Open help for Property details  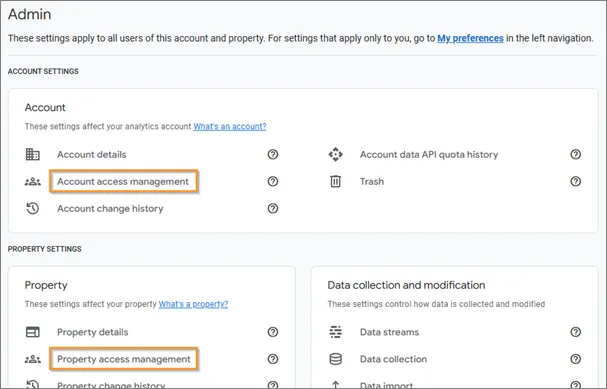(273, 332)
